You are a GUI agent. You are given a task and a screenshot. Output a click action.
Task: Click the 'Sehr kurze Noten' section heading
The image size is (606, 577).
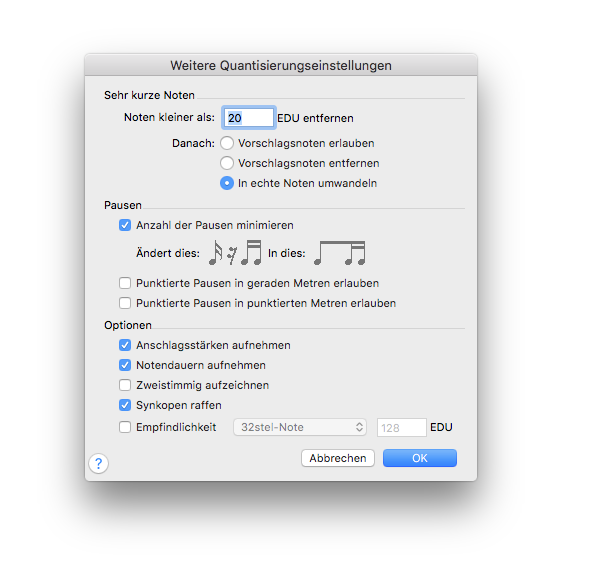tap(149, 95)
